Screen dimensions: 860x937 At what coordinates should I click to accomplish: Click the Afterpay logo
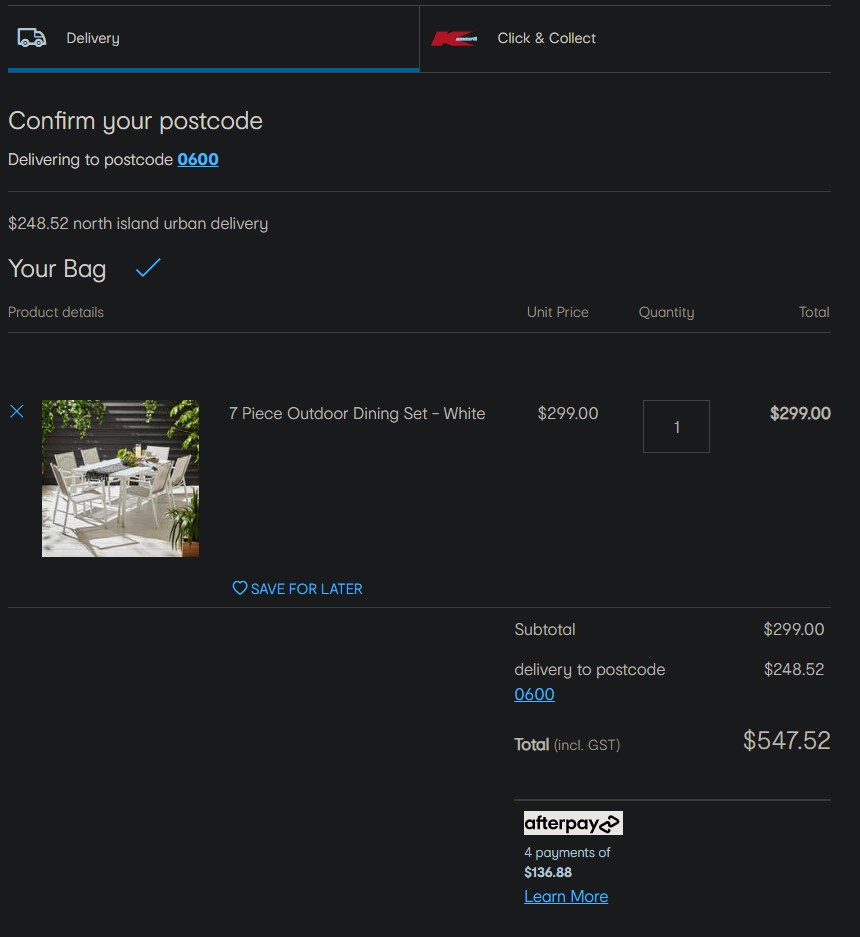point(573,823)
